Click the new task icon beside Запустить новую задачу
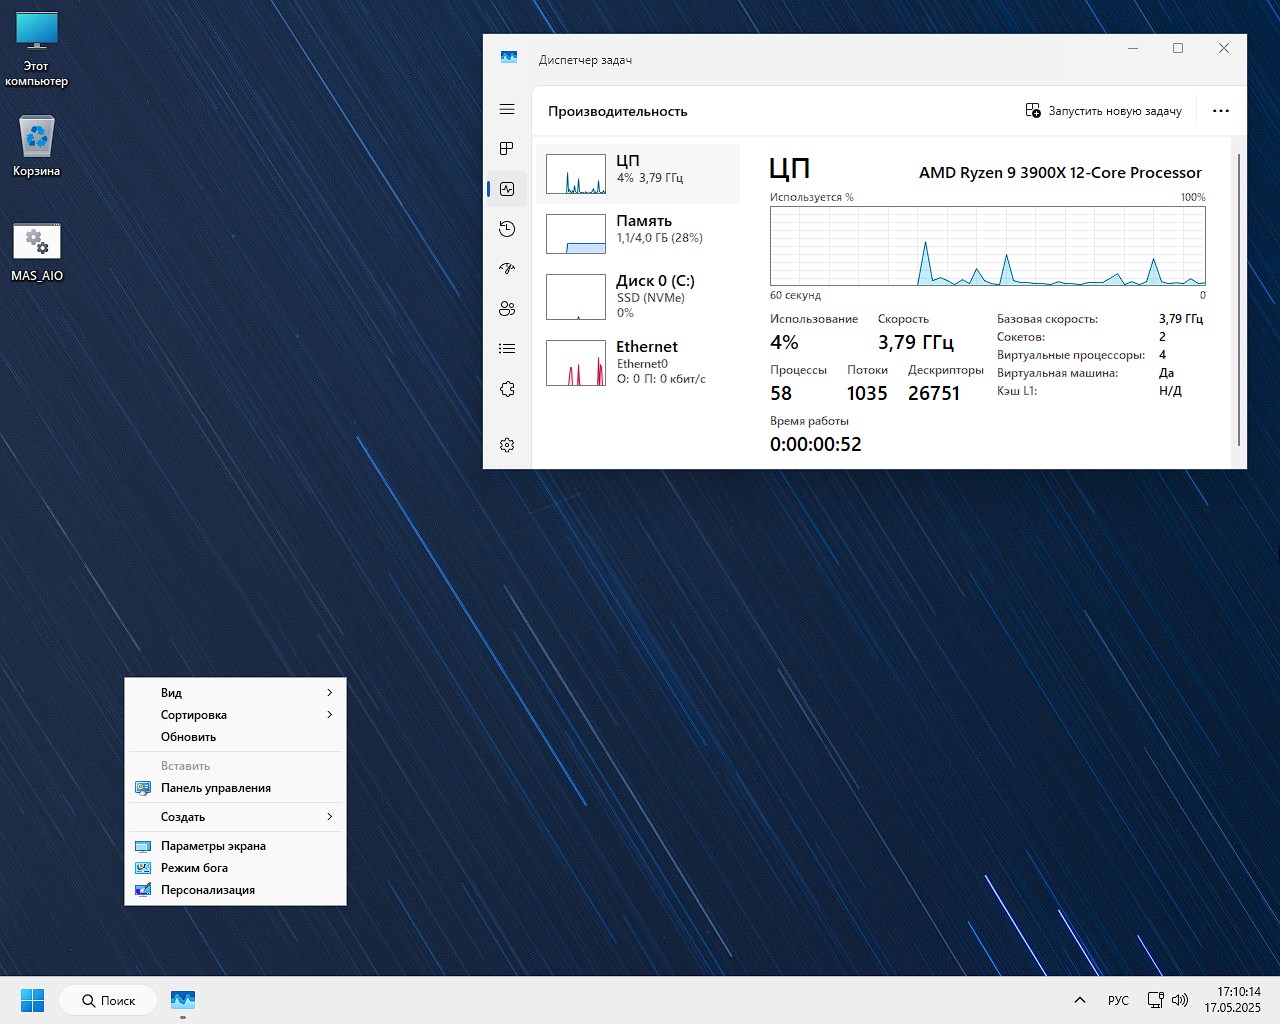Screen dimensions: 1280x1024 [1033, 111]
